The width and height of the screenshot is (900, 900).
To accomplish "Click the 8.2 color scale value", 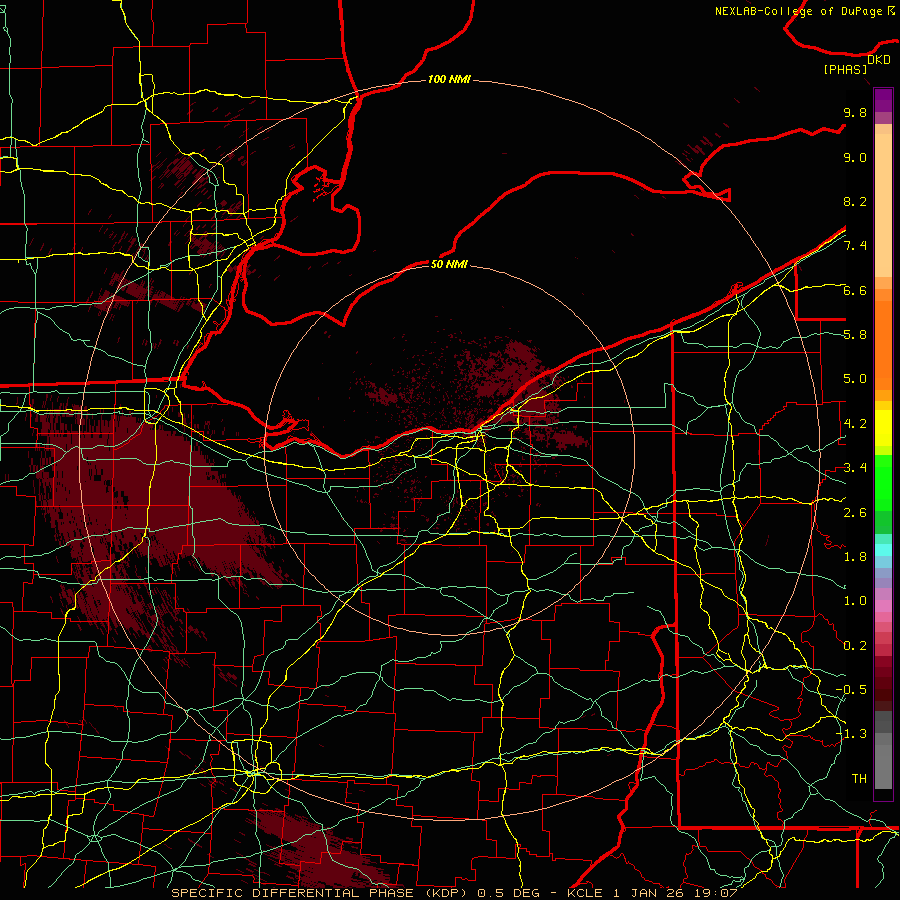I will point(855,201).
